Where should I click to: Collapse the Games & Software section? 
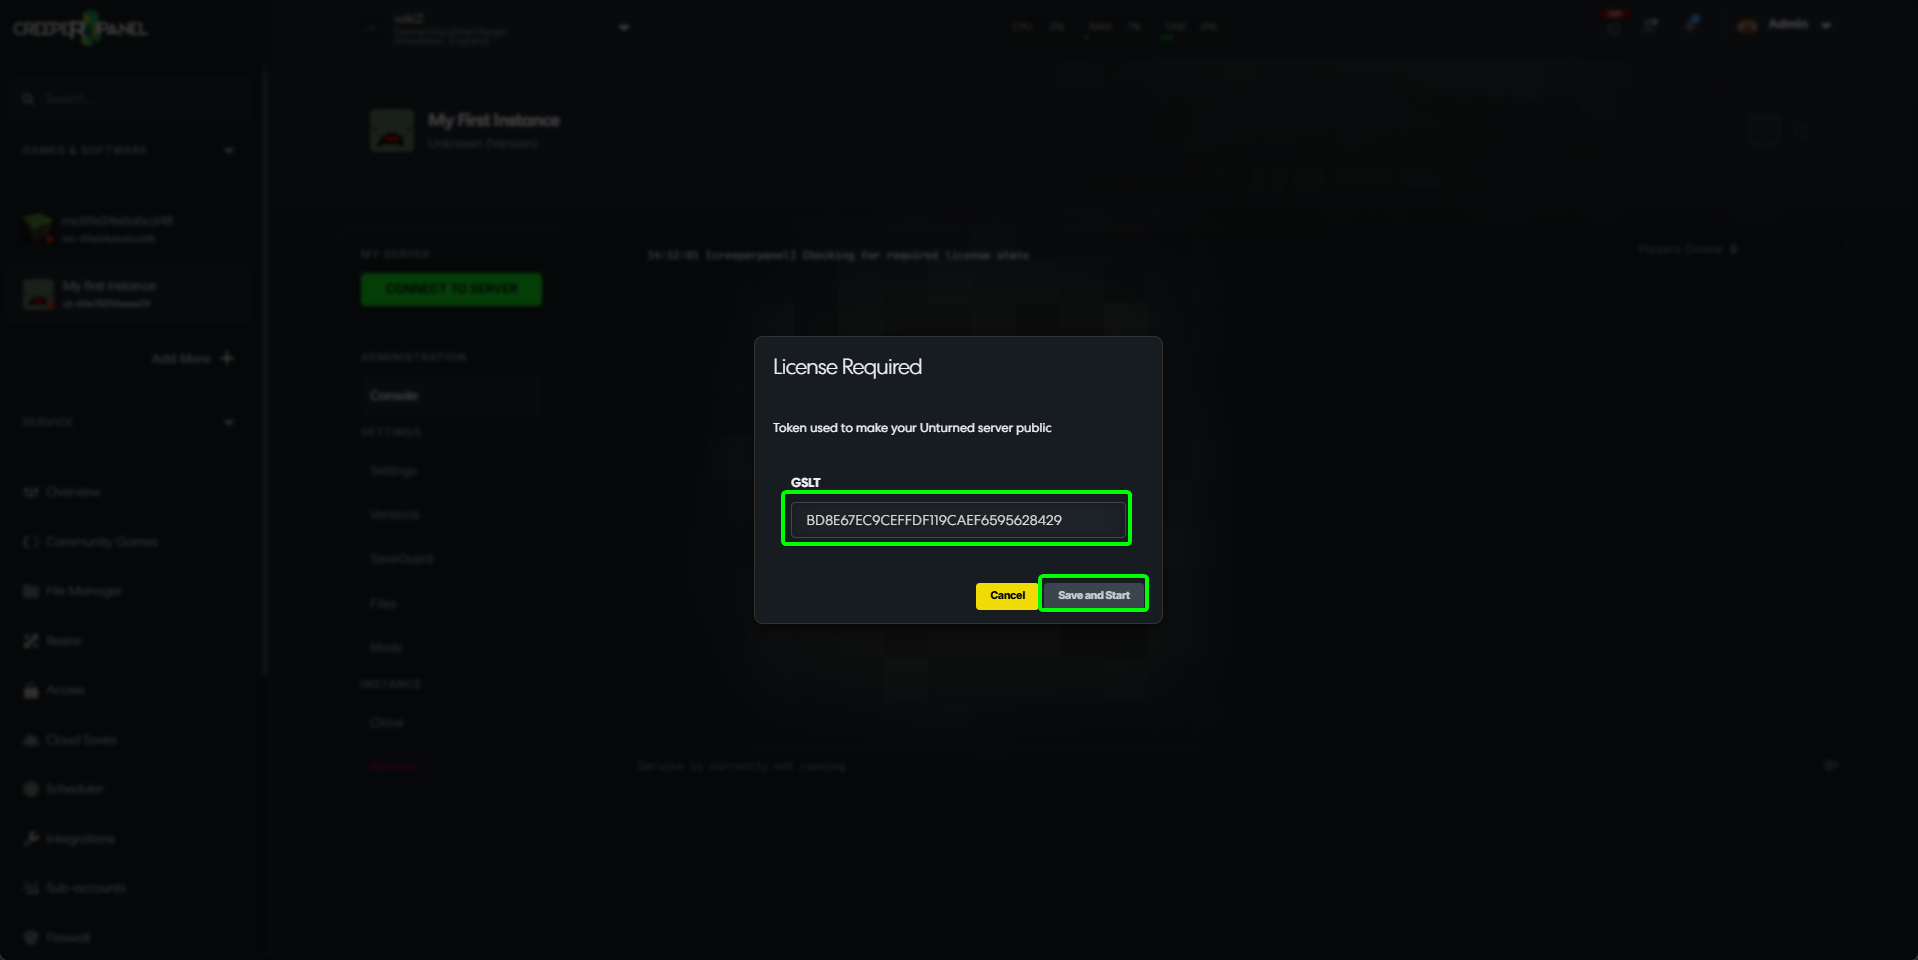point(229,150)
